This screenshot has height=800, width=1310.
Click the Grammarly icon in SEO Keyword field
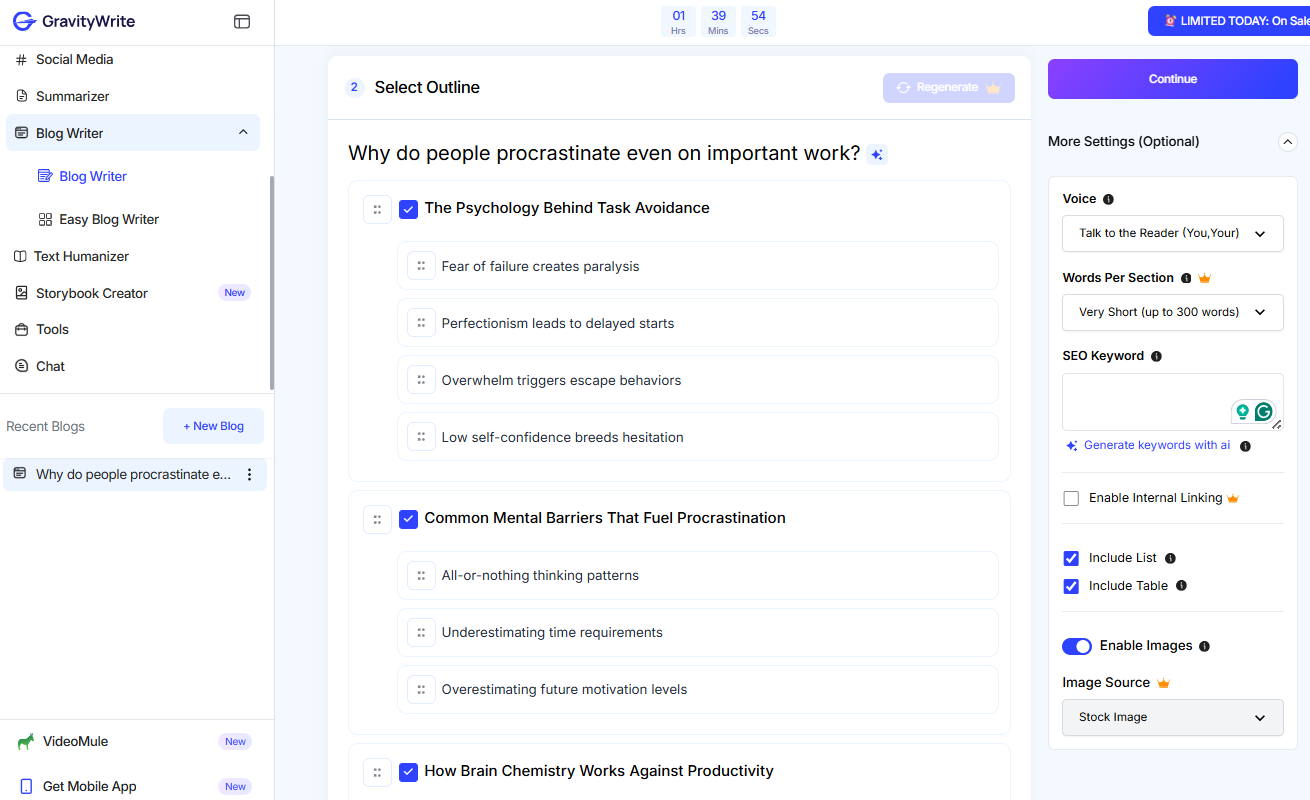(1265, 410)
